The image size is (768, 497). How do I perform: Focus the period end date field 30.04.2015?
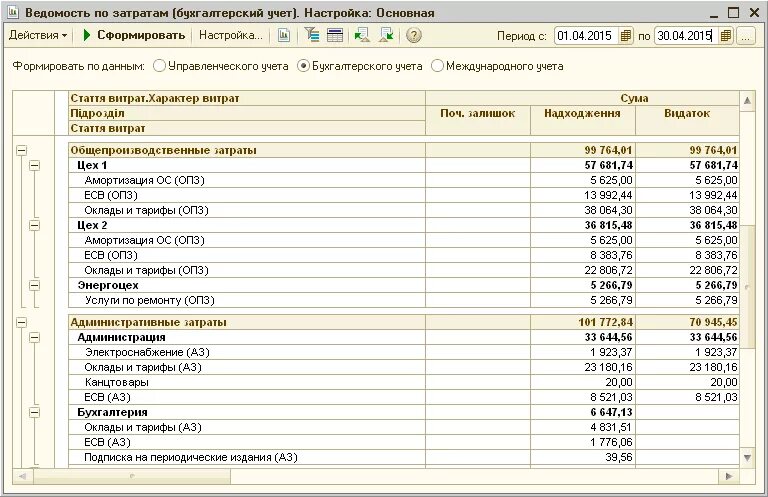(x=686, y=36)
